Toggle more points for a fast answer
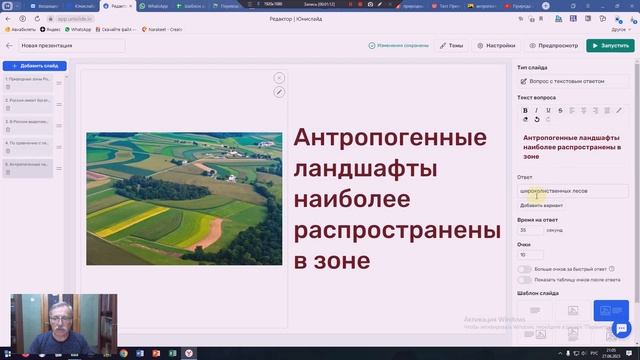640x360 pixels. tap(524, 269)
